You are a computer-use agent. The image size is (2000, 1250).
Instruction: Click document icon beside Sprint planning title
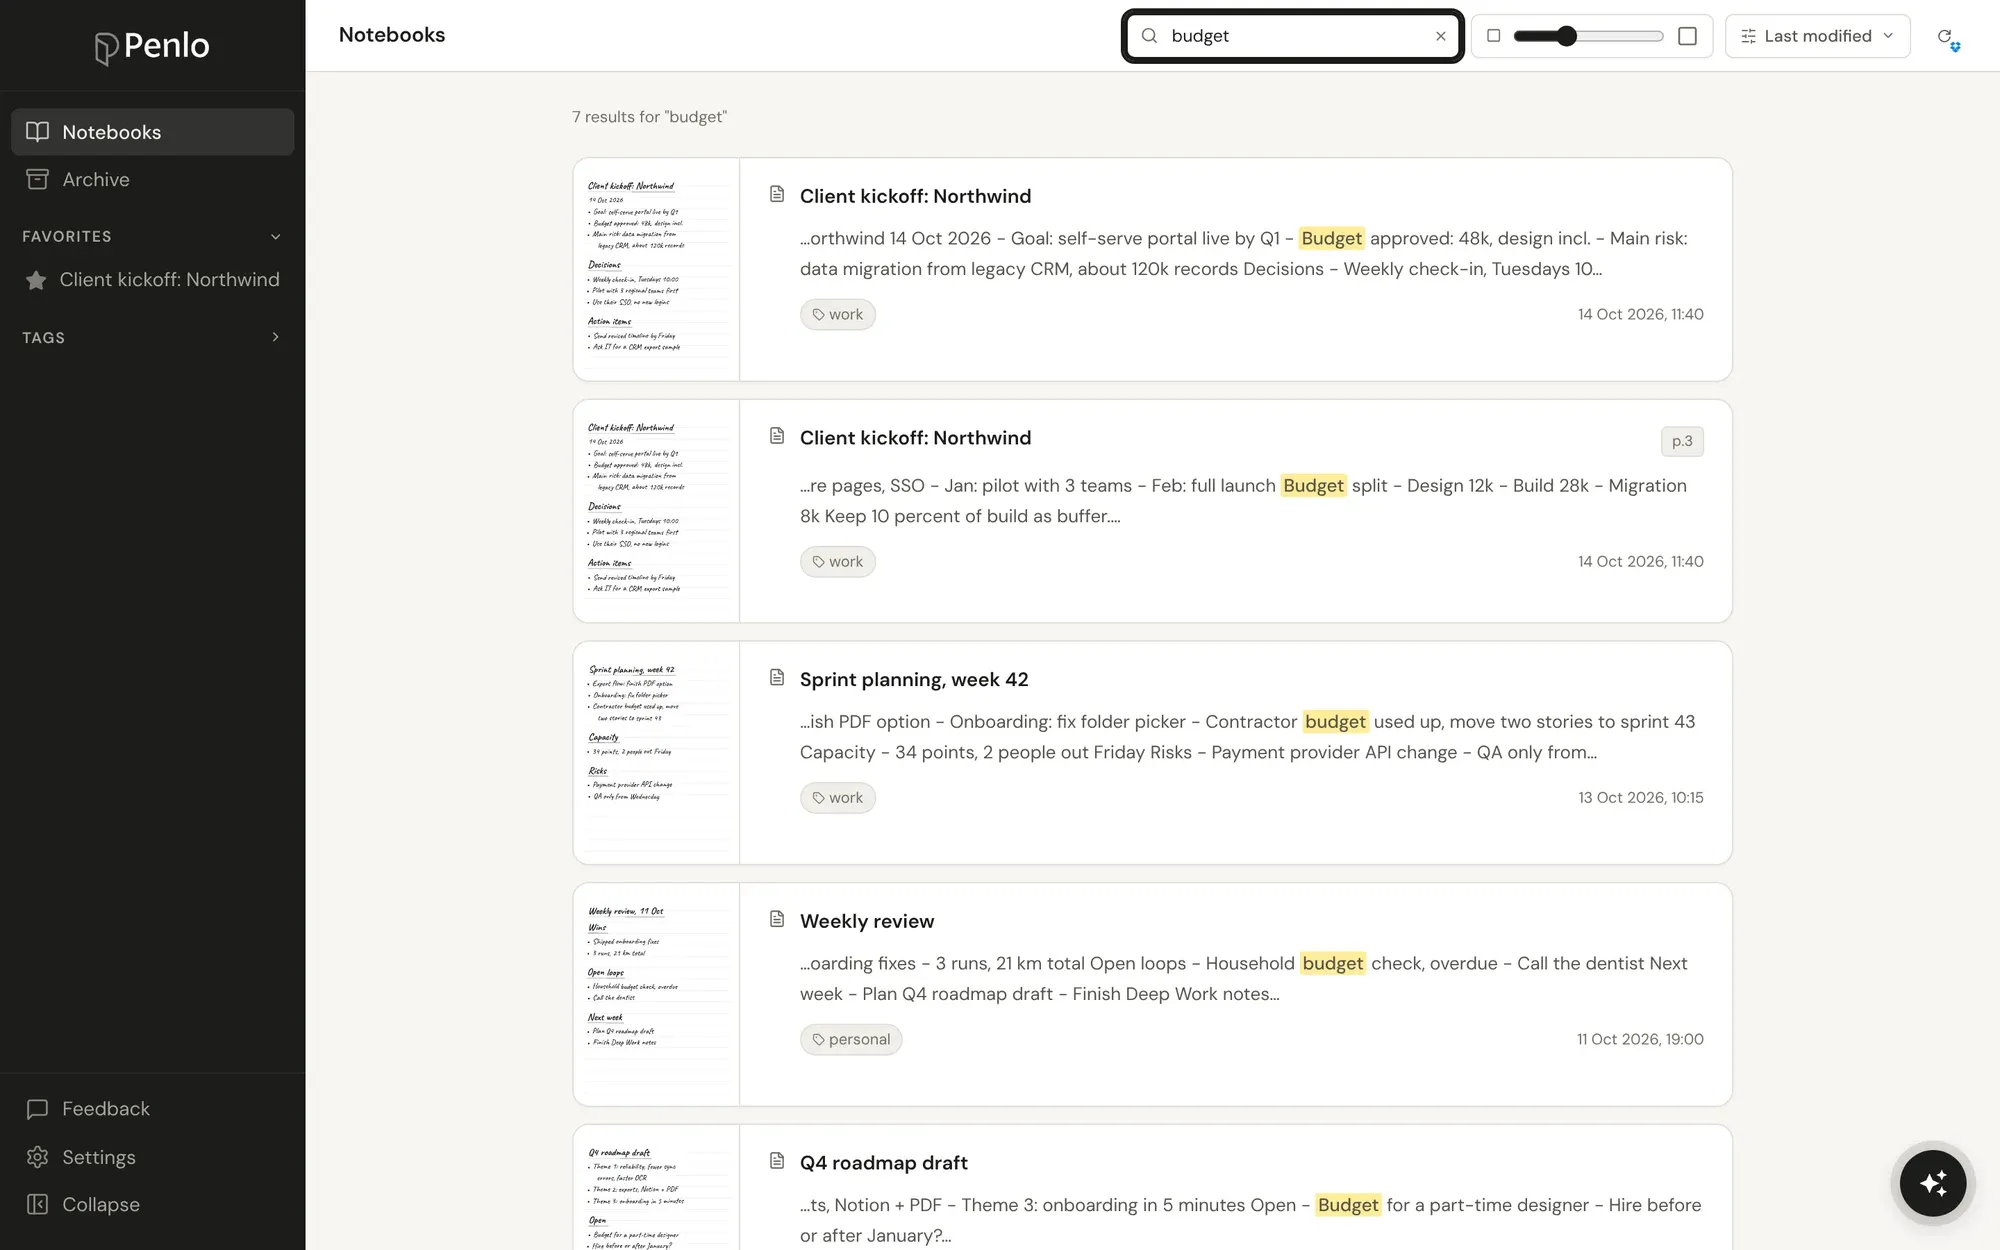tap(777, 678)
